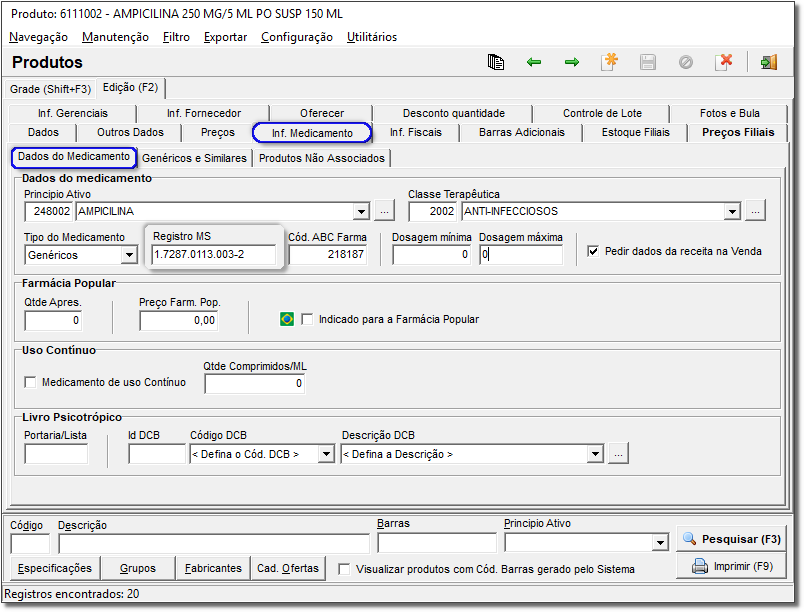804x612 pixels.
Task: Click the Fabricantes button
Action: (x=213, y=568)
